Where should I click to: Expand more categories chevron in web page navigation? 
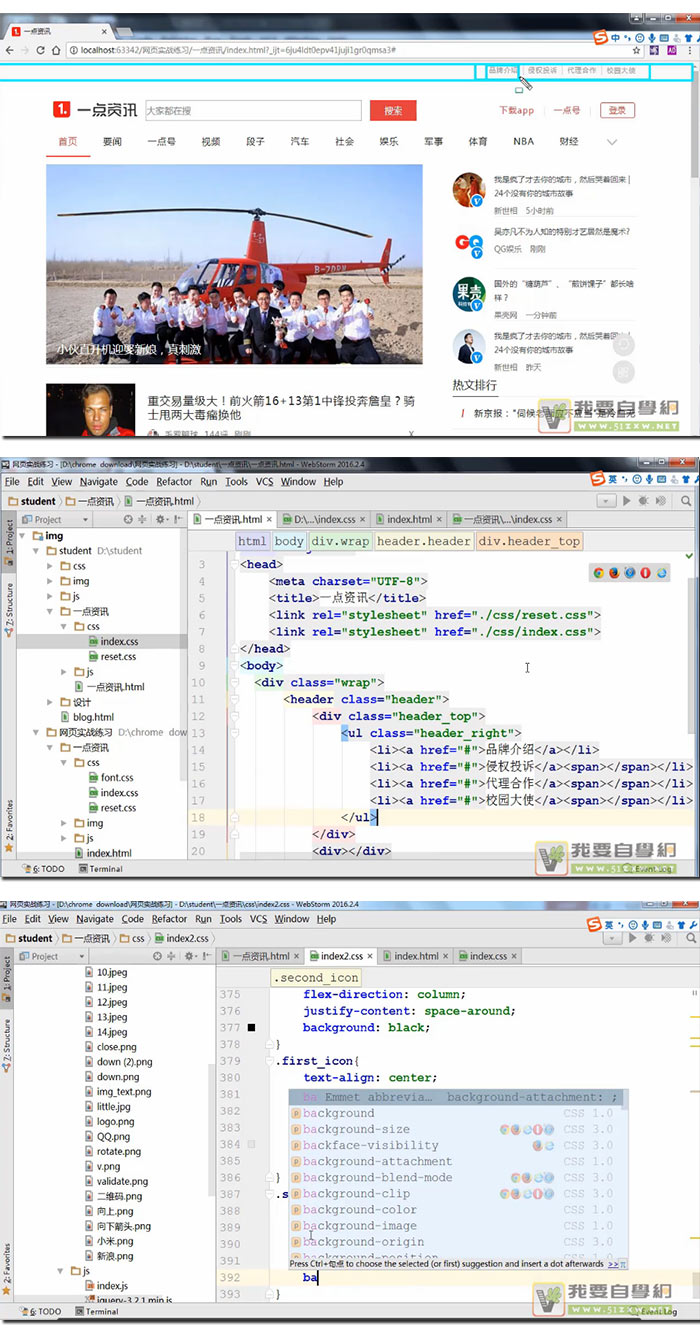612,142
